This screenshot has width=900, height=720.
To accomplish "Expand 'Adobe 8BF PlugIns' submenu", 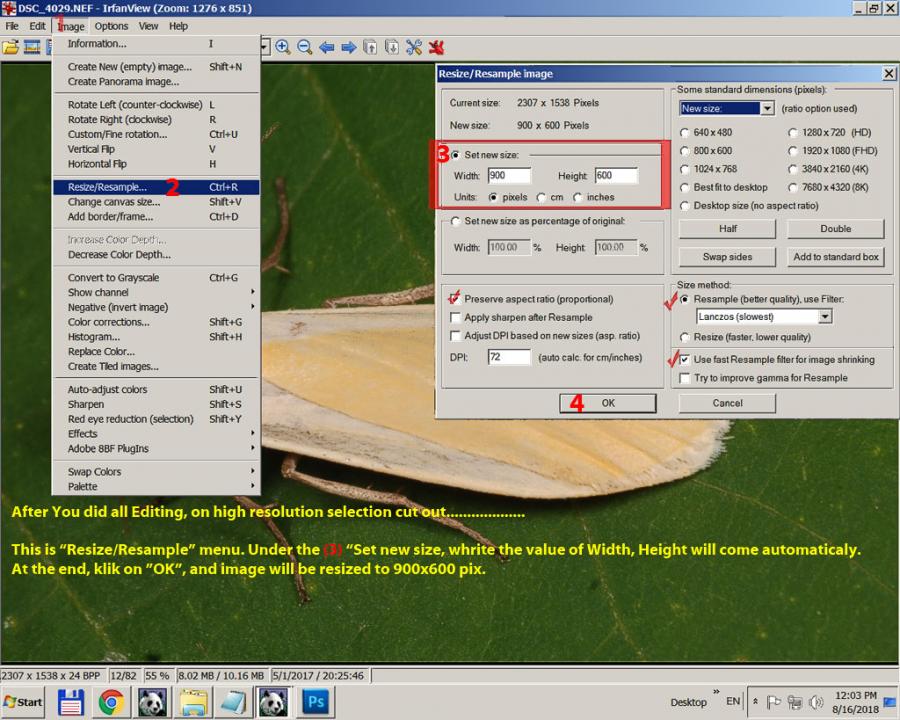I will pos(156,449).
